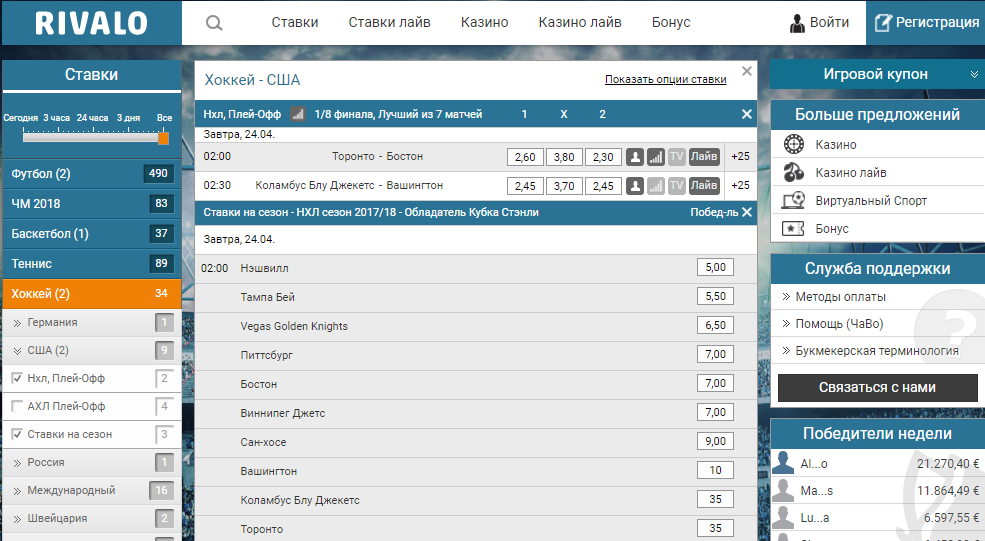
Task: Open the Бонус menu item
Action: pyautogui.click(x=671, y=23)
